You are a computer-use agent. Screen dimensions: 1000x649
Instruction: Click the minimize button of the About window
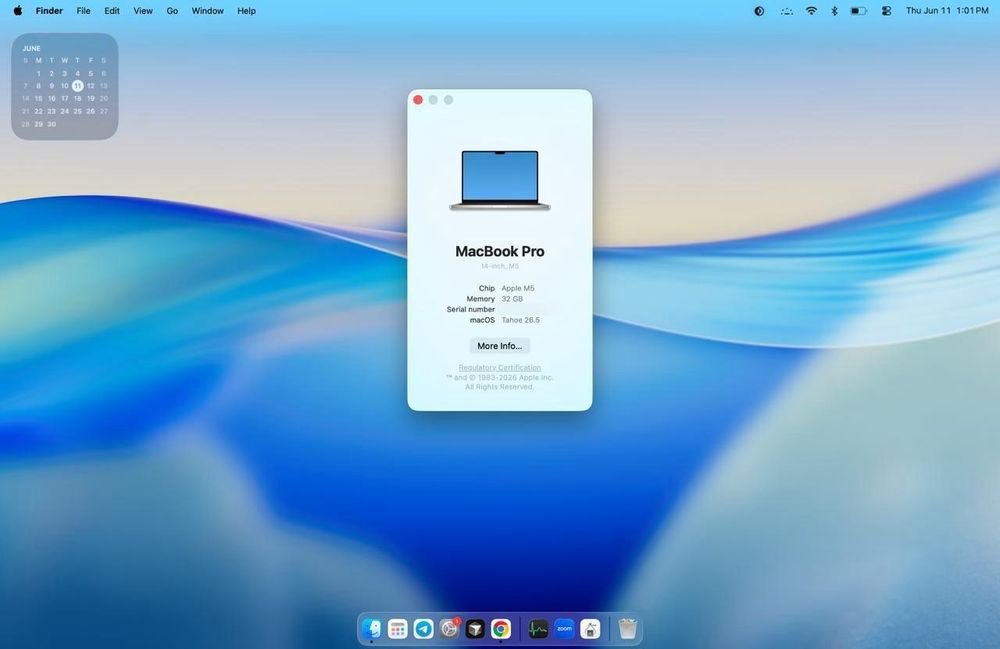(x=433, y=99)
